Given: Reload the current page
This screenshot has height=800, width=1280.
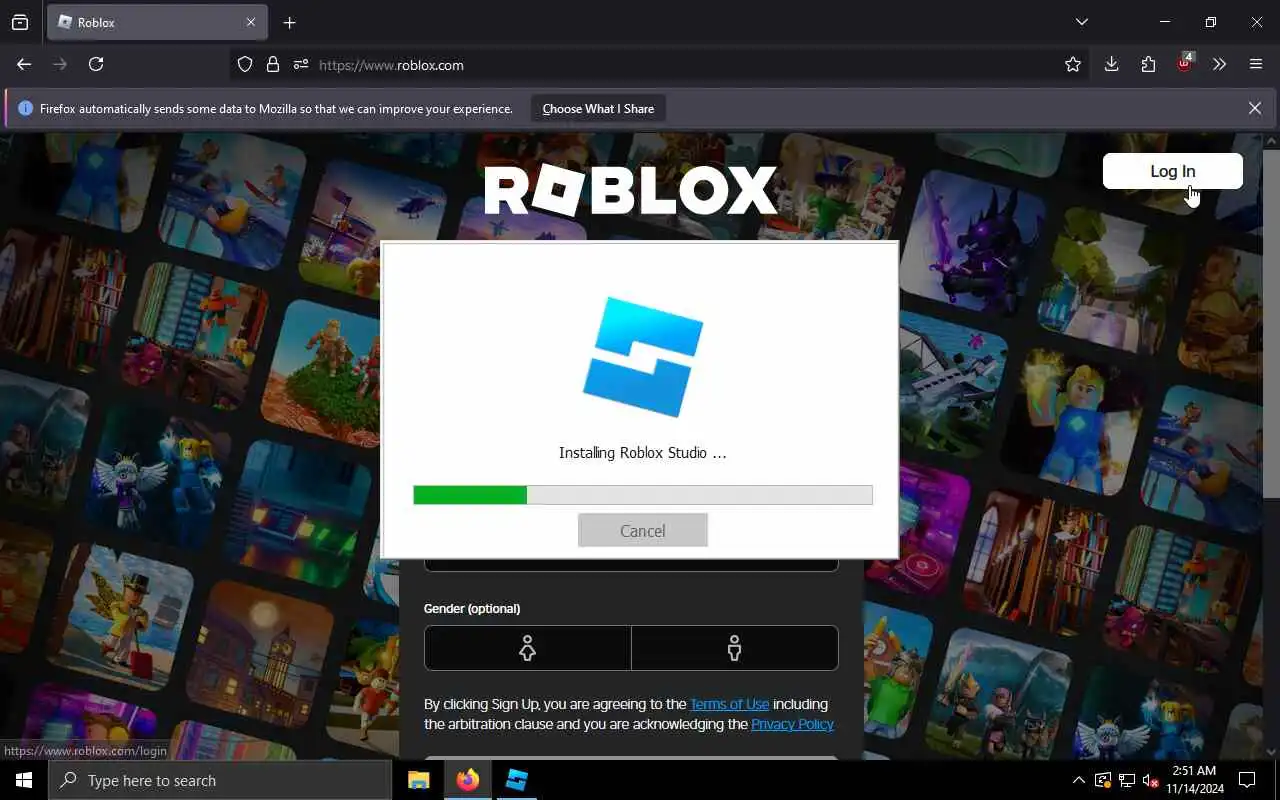Looking at the screenshot, I should point(96,64).
